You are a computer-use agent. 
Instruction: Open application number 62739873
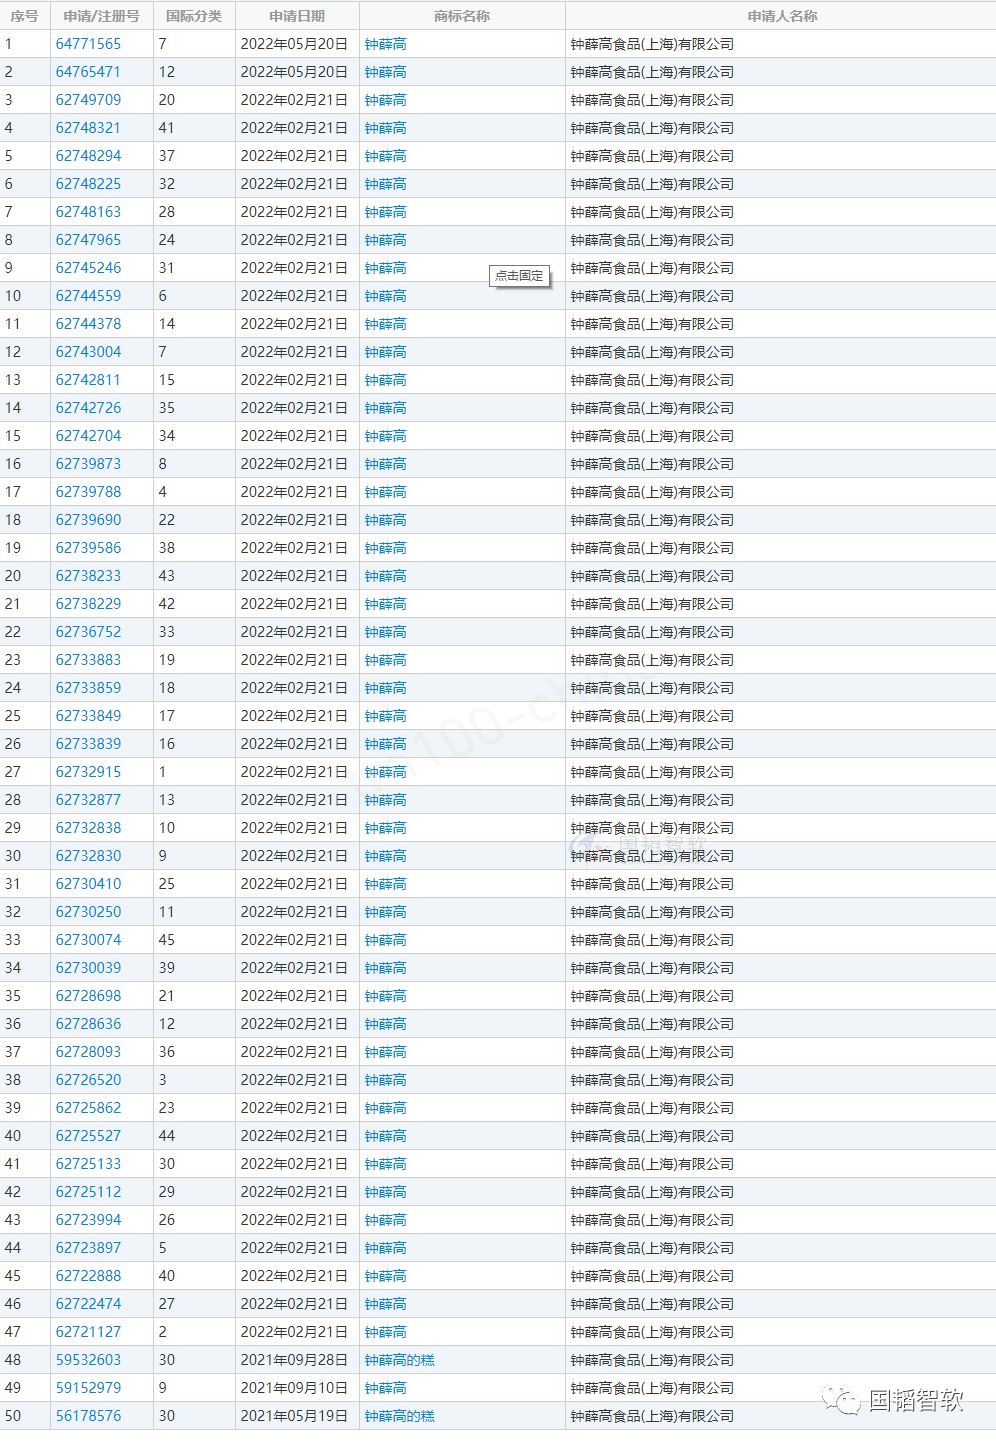pos(88,464)
